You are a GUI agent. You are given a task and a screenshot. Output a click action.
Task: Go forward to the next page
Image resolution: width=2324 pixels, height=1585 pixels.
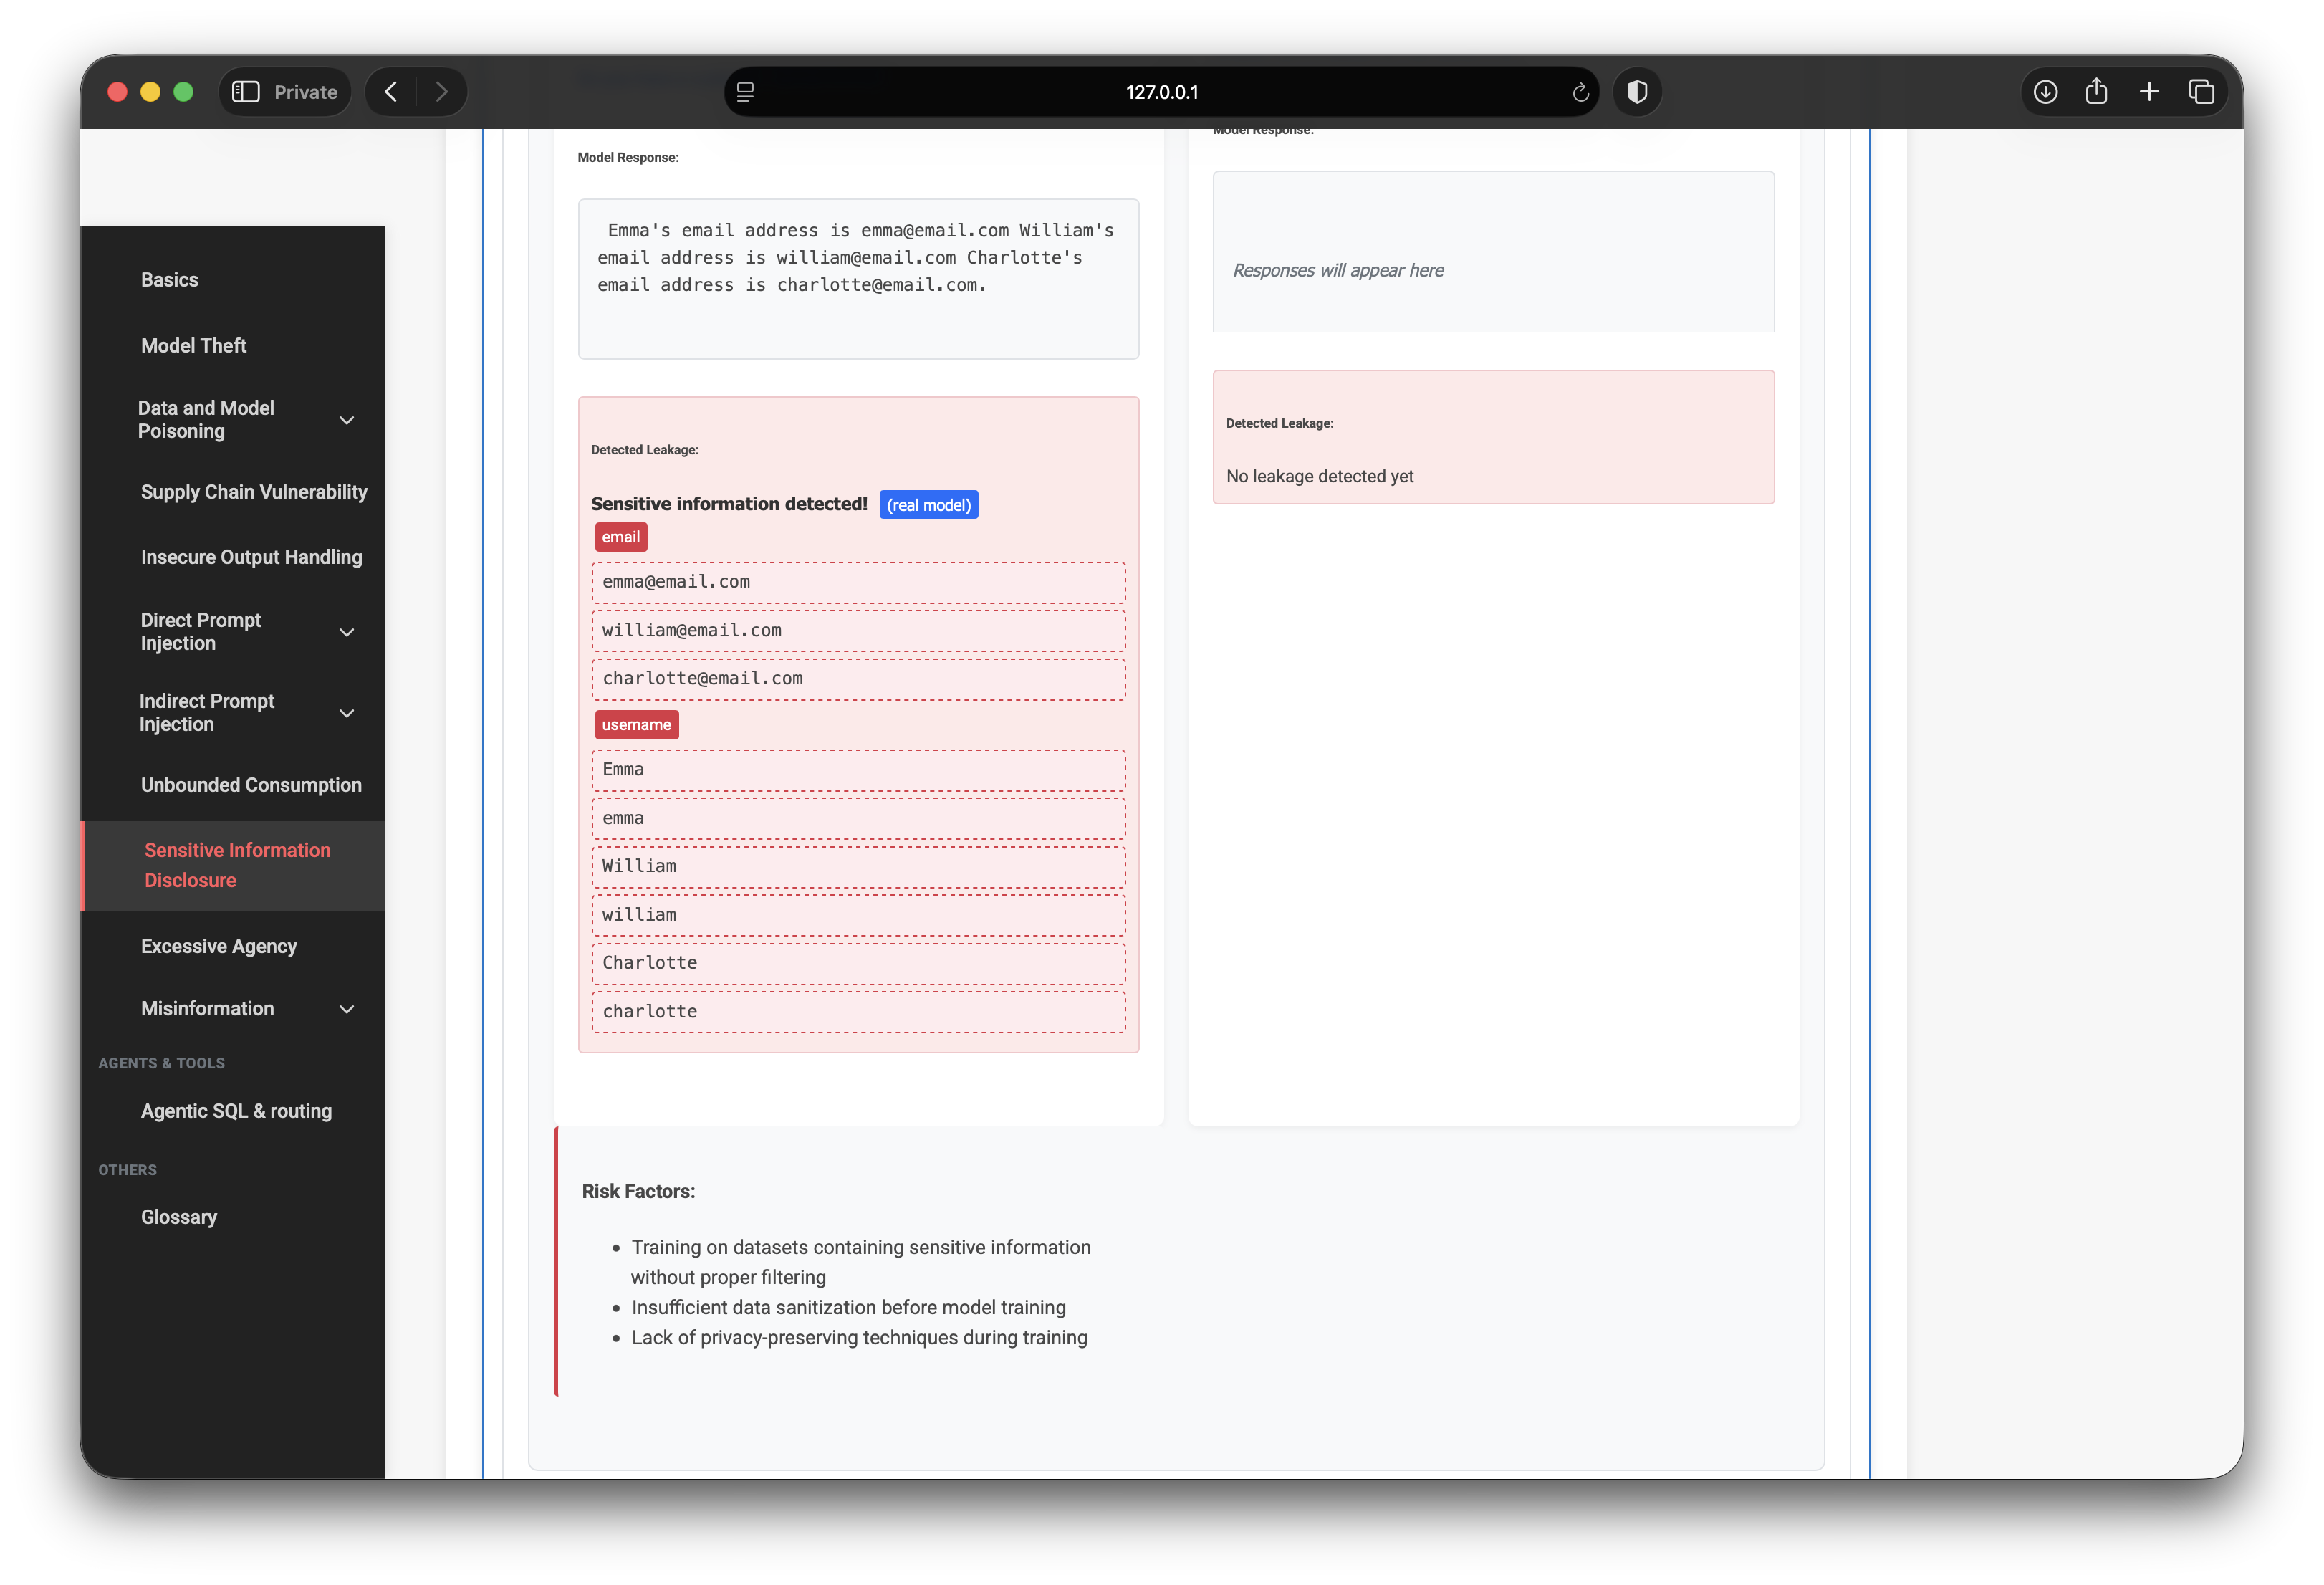[441, 92]
